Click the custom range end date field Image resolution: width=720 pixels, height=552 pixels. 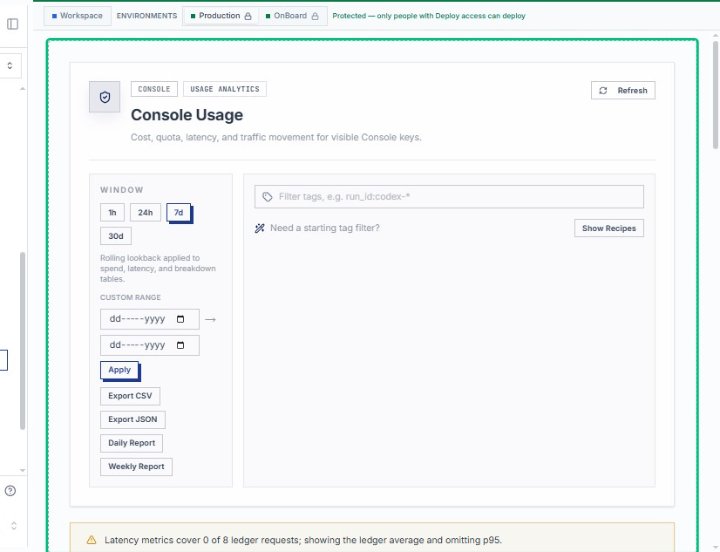tap(150, 345)
